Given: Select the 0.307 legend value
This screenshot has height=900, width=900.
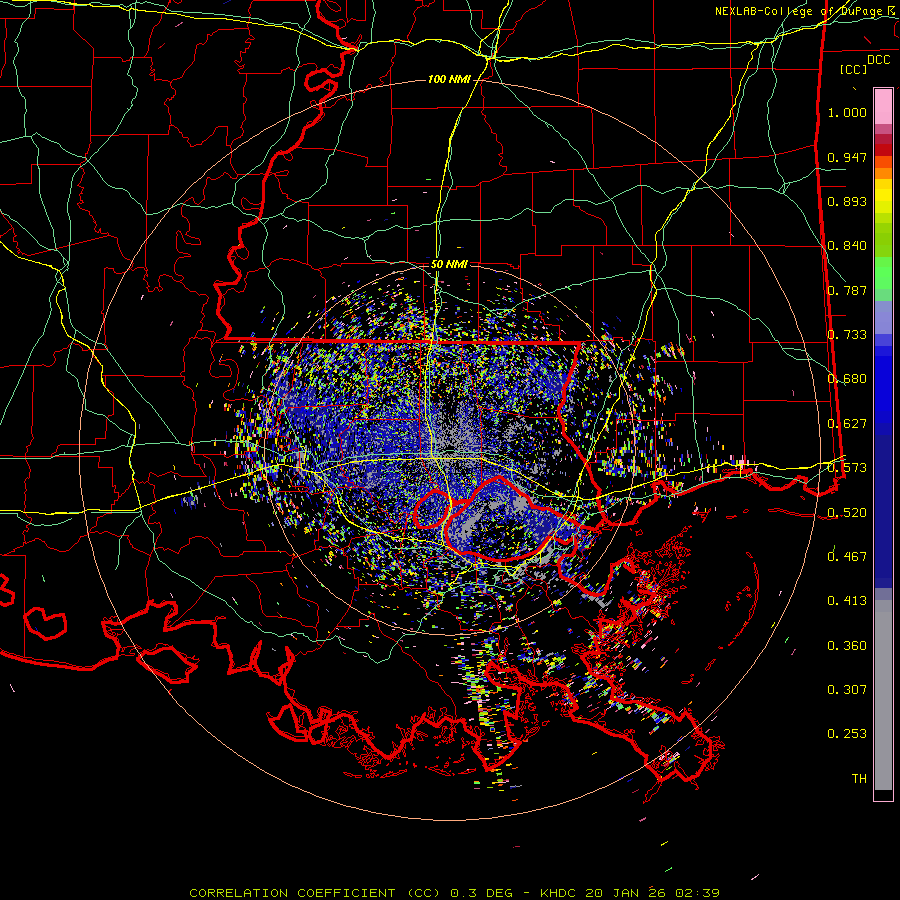Looking at the screenshot, I should (847, 689).
